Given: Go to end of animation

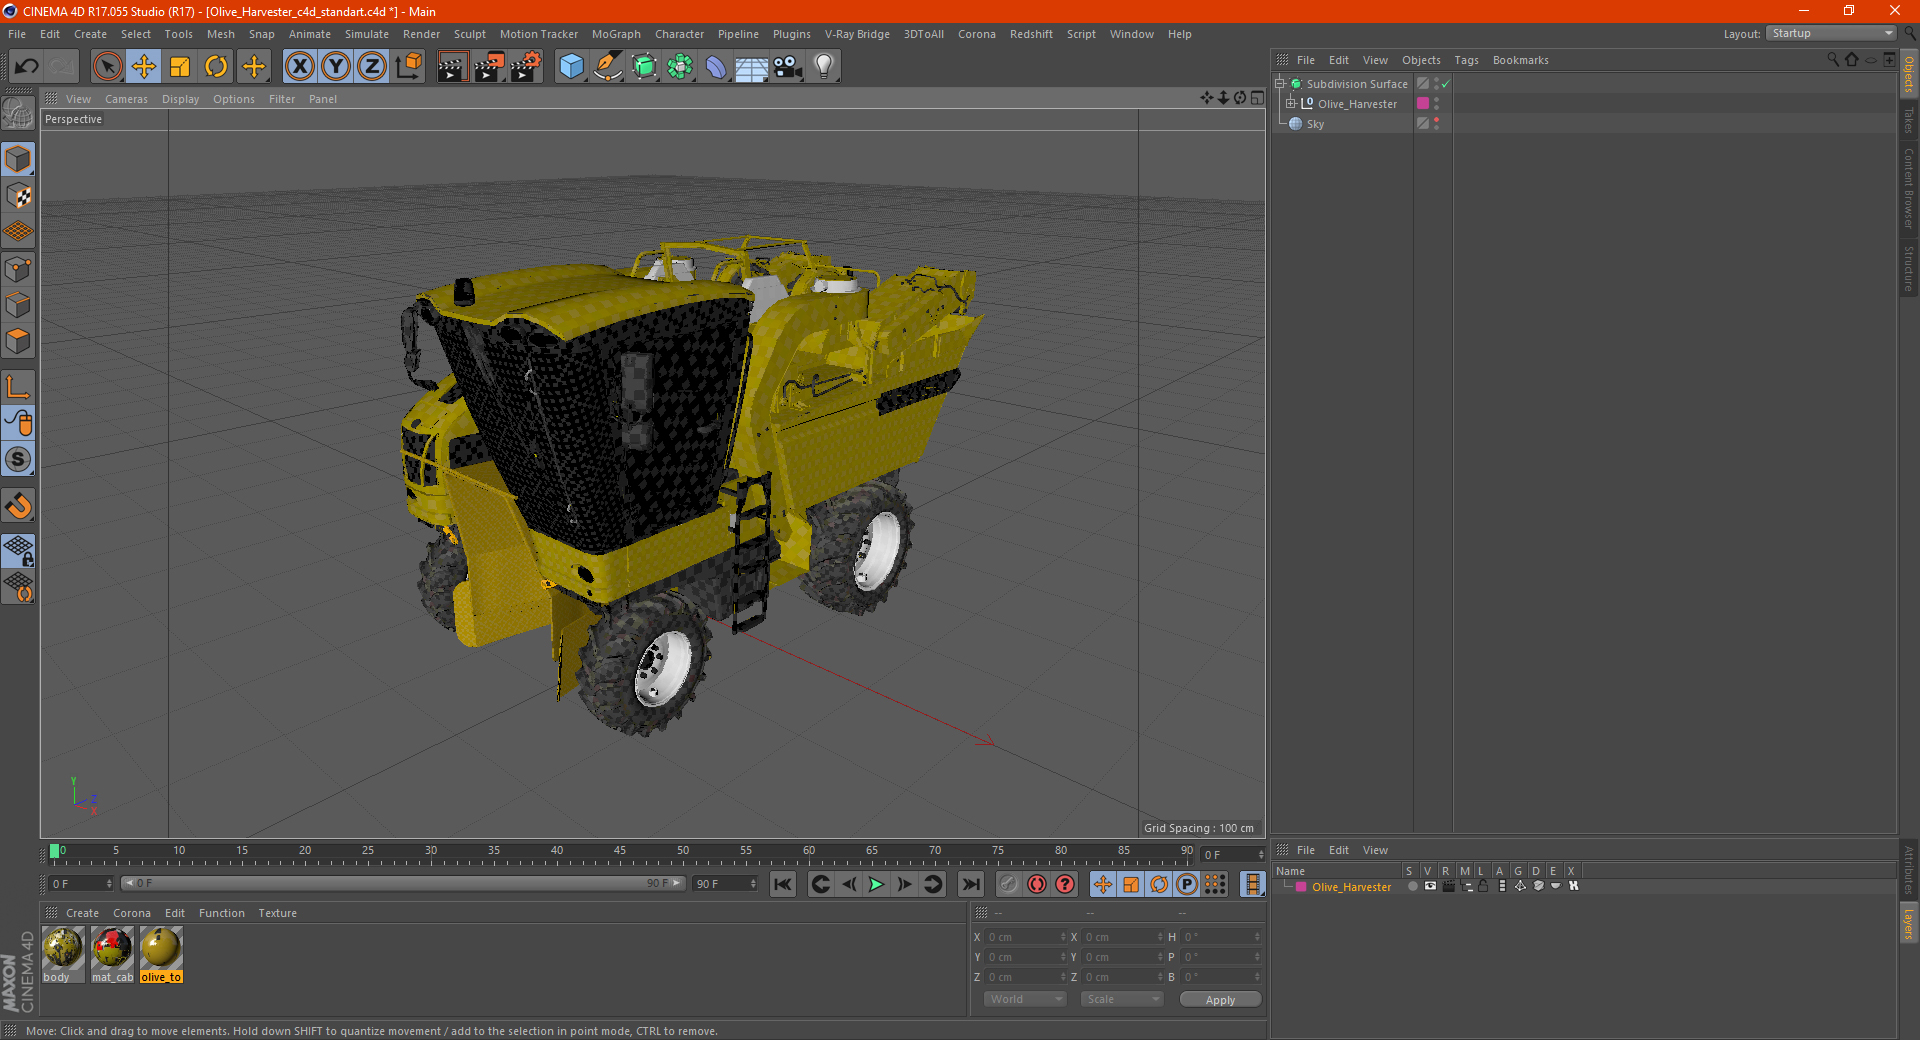Looking at the screenshot, I should pyautogui.click(x=970, y=884).
